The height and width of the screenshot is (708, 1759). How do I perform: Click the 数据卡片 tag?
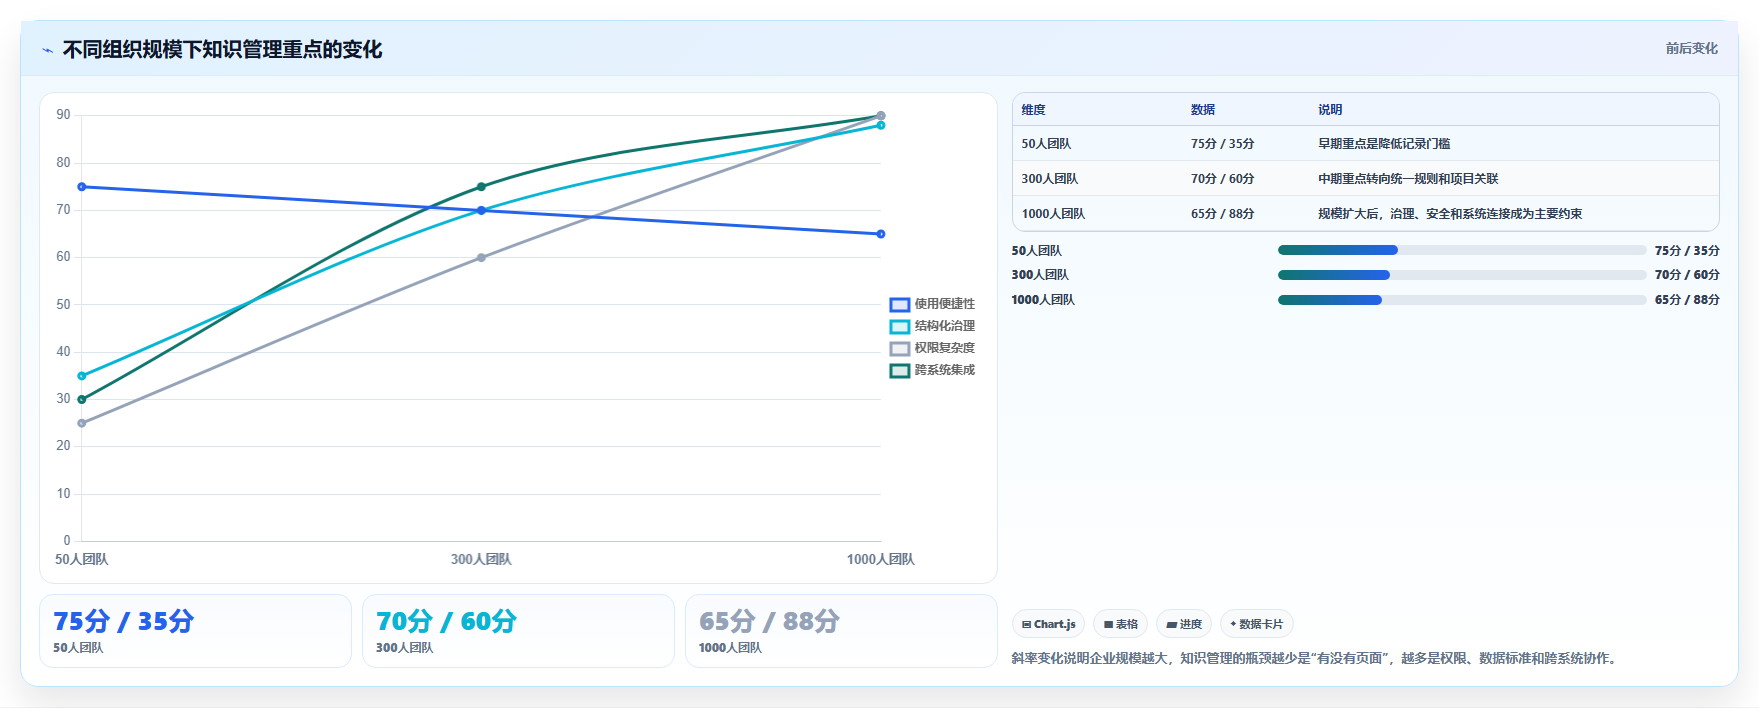[x=1257, y=624]
